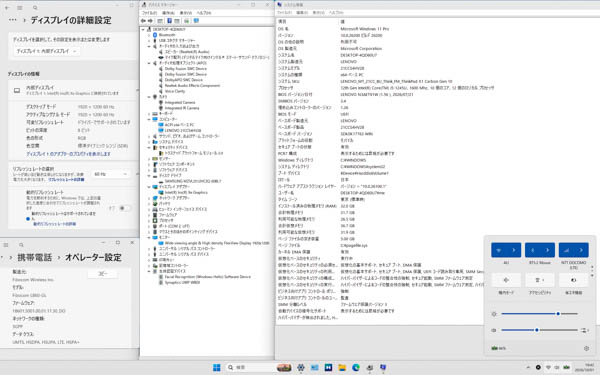Screen dimensions: 600x375
Task: Open Microsoft Edge from the taskbar
Action: coord(356,367)
